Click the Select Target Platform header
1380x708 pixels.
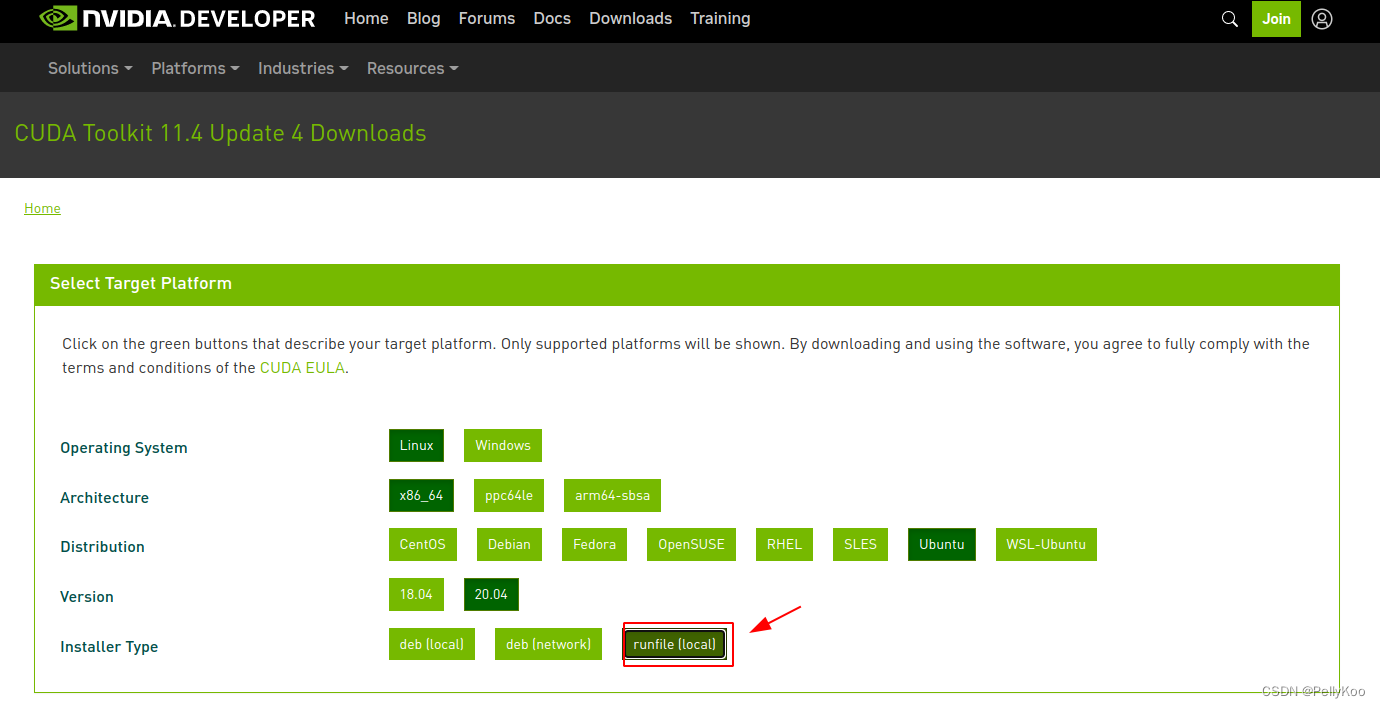[141, 283]
